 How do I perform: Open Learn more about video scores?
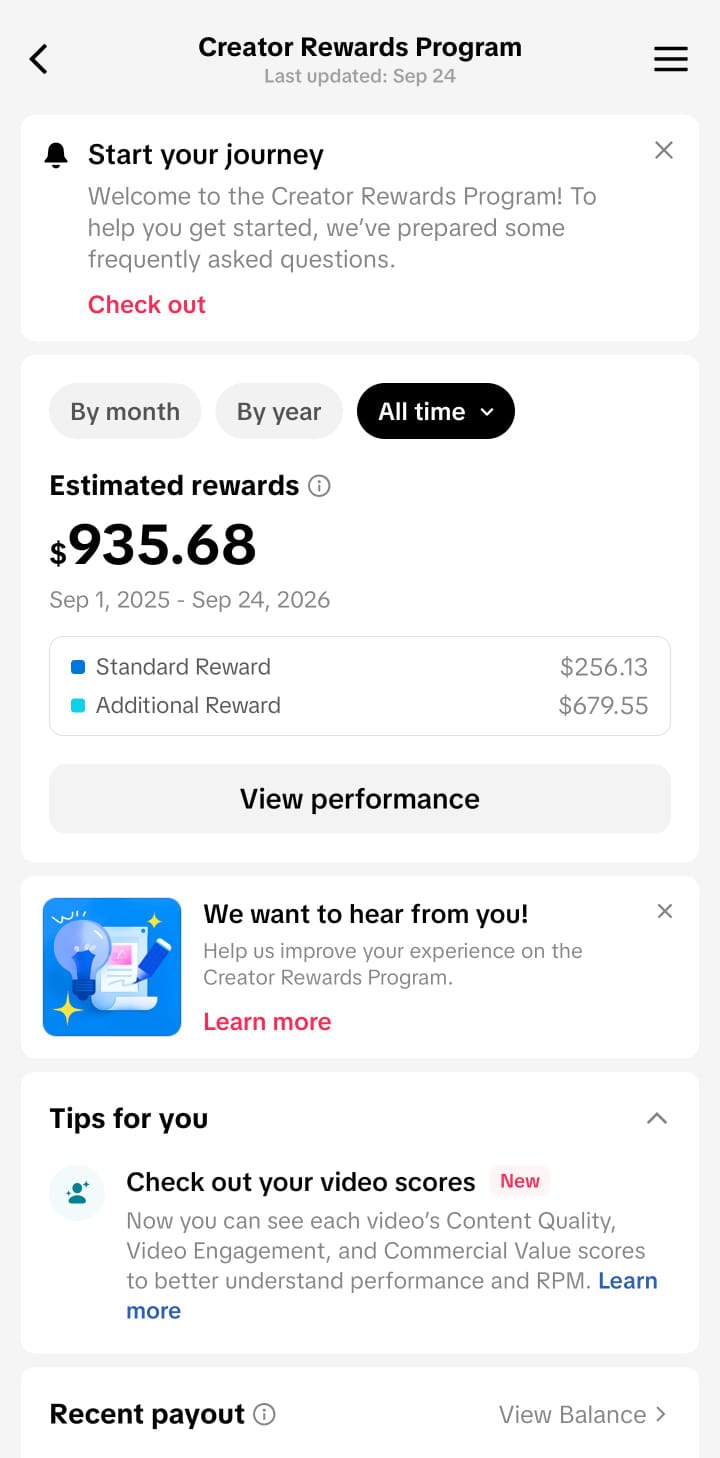(628, 1281)
